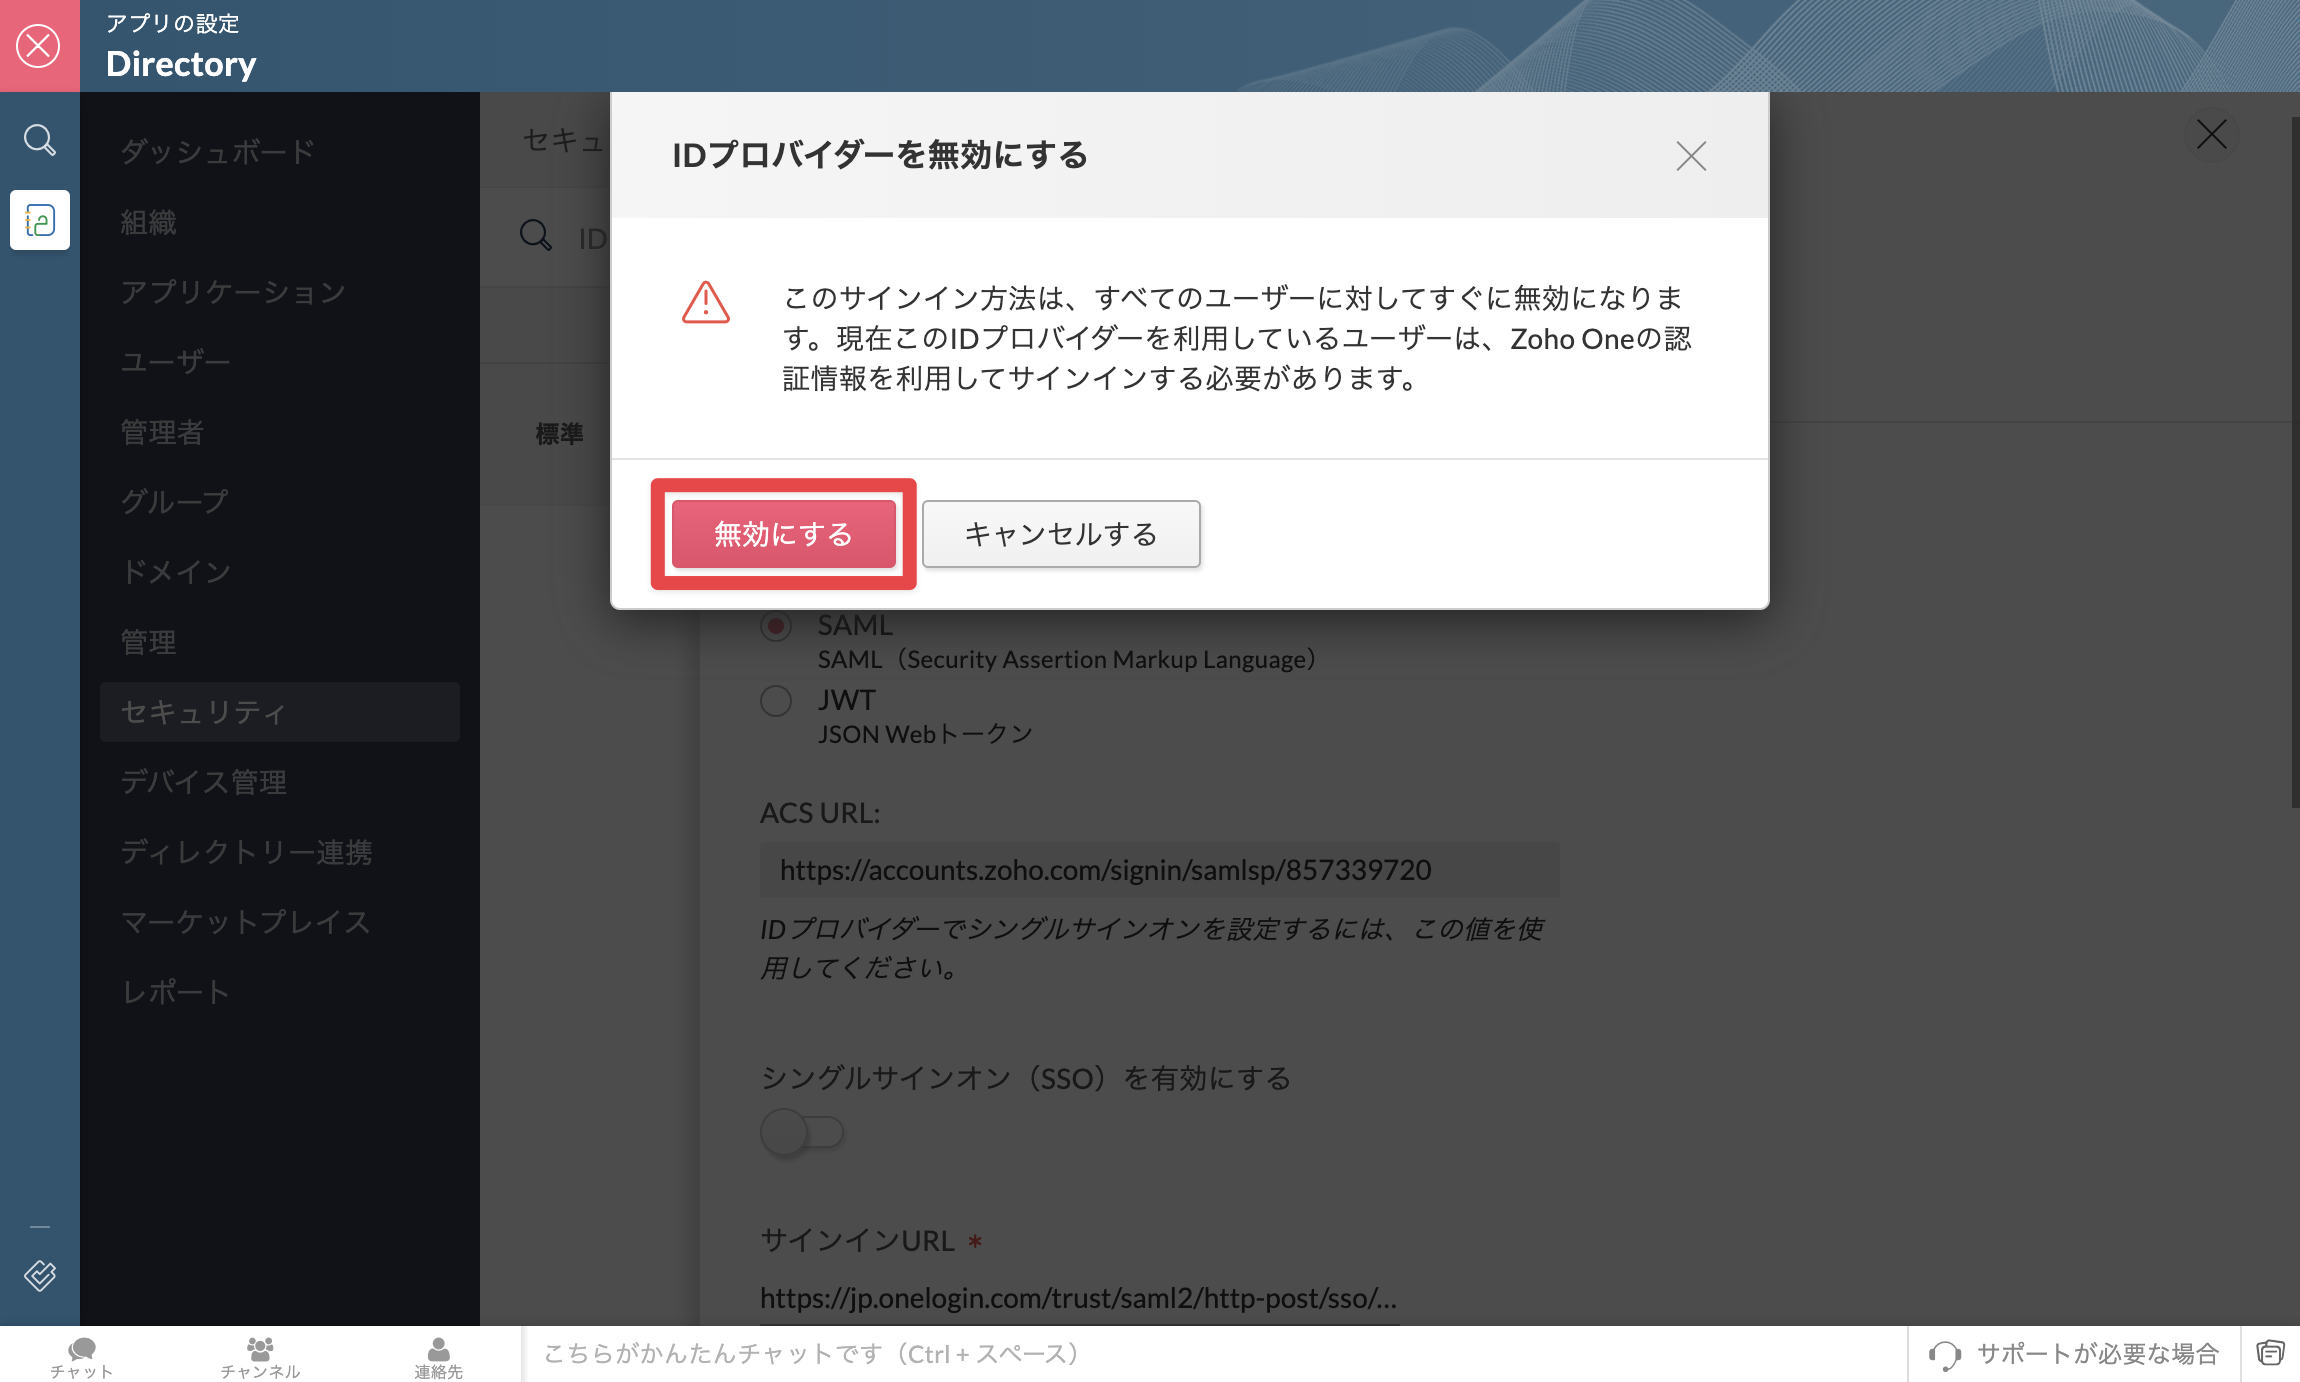
Task: Open グループ in the sidebar
Action: (x=175, y=502)
